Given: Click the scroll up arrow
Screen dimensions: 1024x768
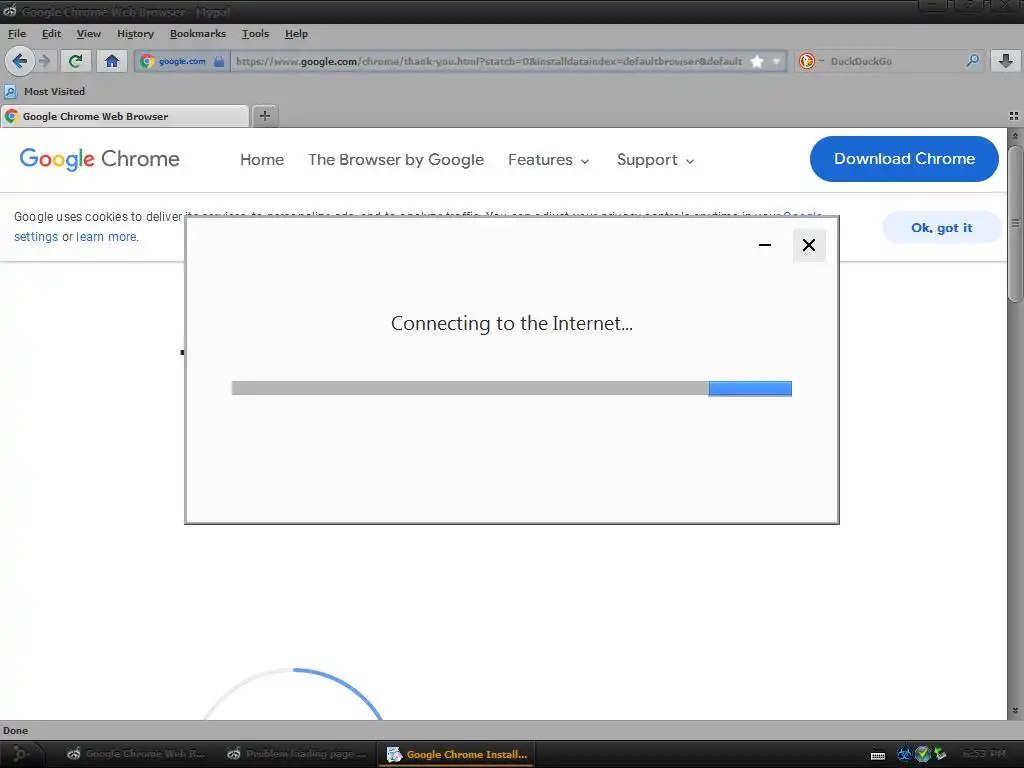Looking at the screenshot, I should pyautogui.click(x=1015, y=136).
